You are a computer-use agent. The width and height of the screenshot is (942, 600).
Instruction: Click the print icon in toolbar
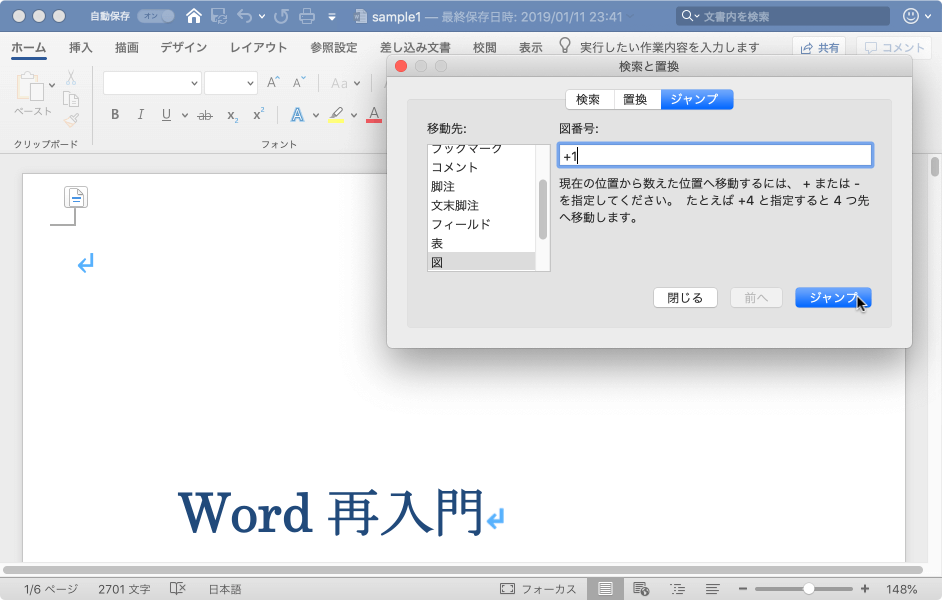307,16
